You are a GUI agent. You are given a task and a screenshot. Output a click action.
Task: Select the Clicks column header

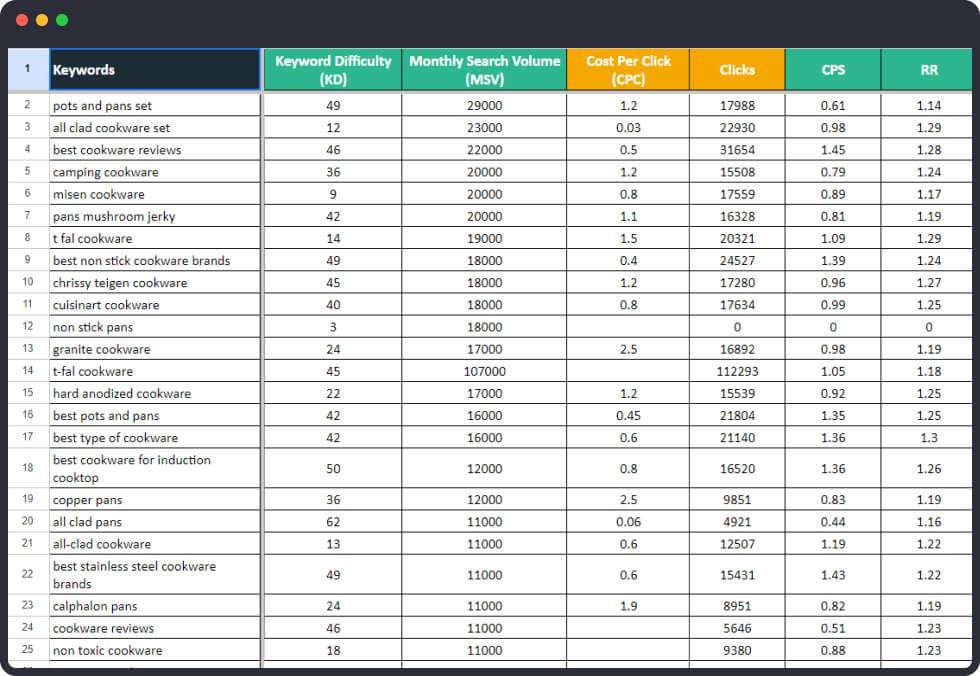[x=738, y=69]
